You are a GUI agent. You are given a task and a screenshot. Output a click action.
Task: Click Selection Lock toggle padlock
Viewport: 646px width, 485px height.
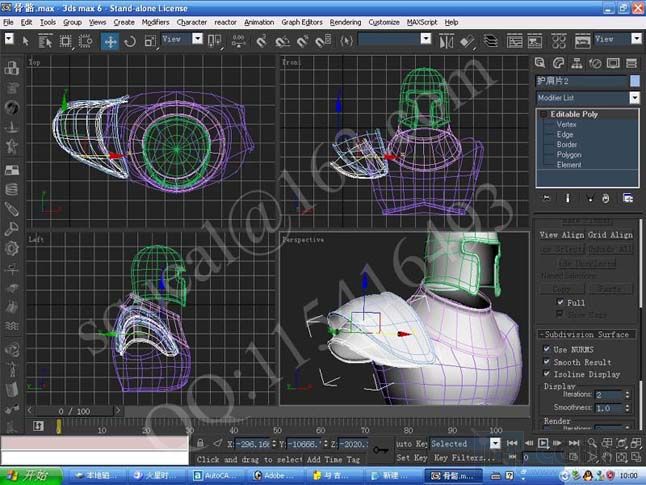click(x=200, y=443)
